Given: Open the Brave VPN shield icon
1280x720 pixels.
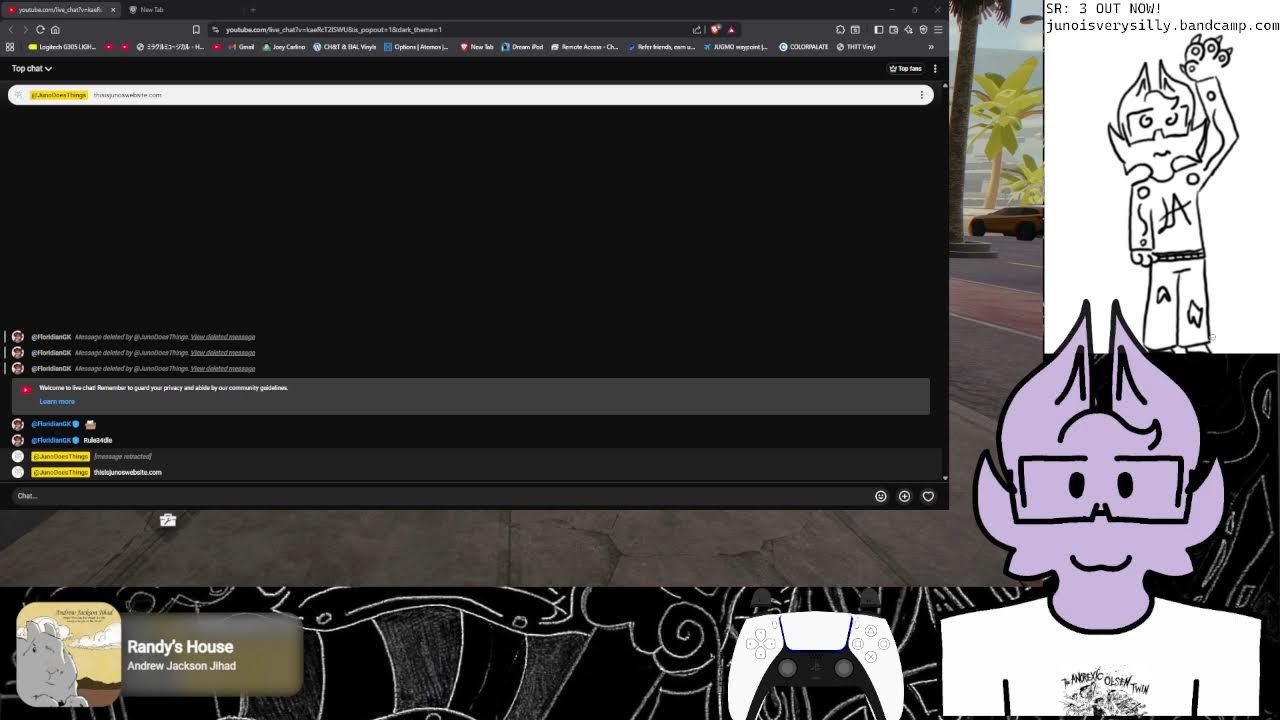Looking at the screenshot, I should 923,29.
